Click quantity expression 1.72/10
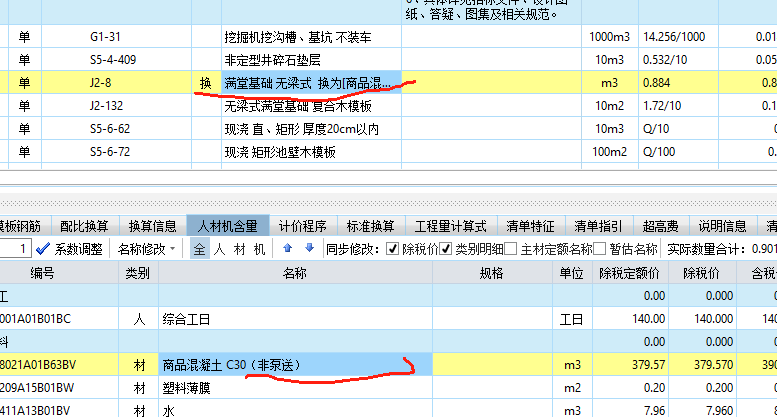The image size is (777, 417). [678, 105]
